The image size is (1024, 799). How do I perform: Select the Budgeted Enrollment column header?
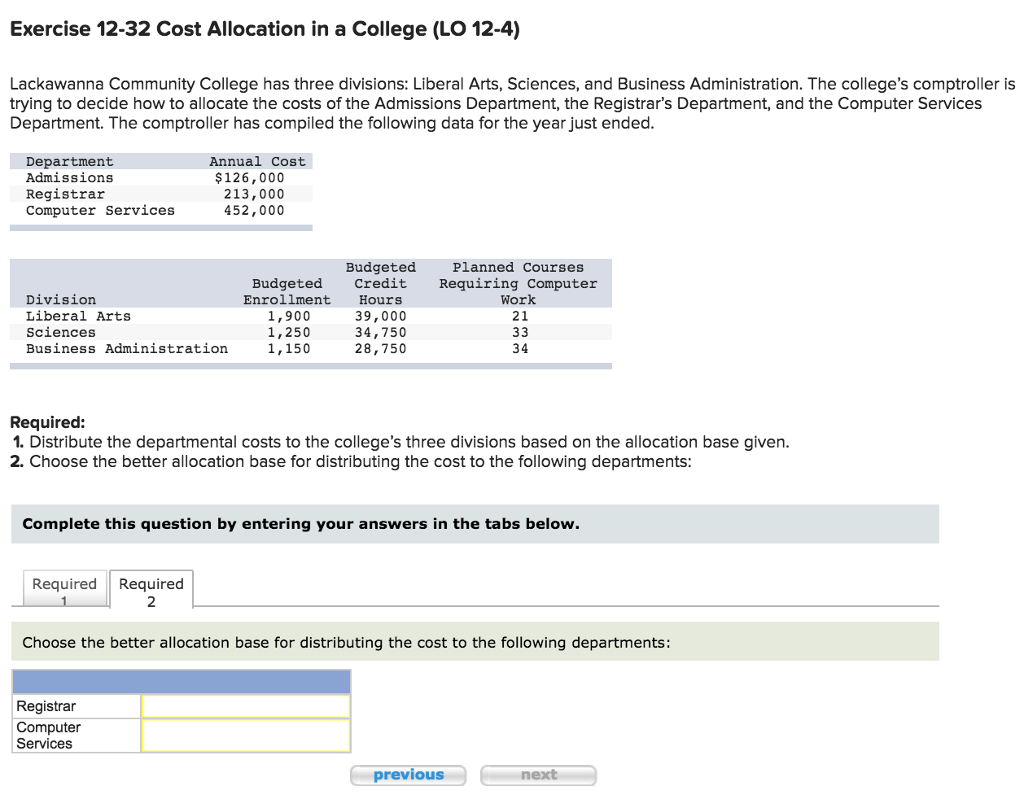(287, 291)
